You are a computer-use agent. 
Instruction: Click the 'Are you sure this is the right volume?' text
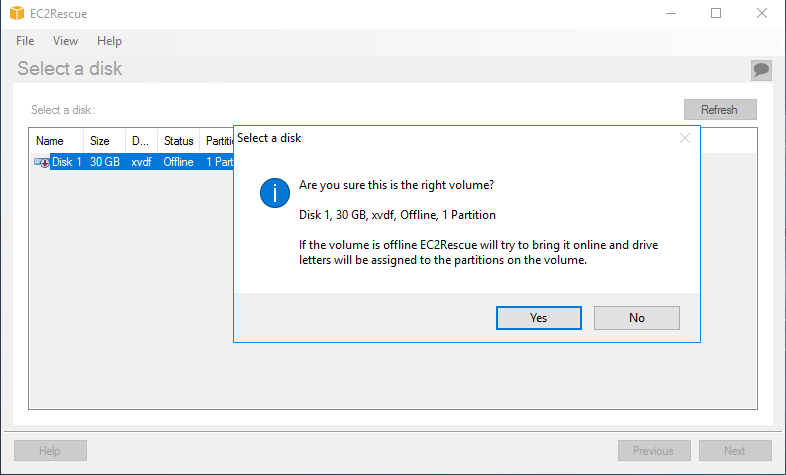(397, 185)
